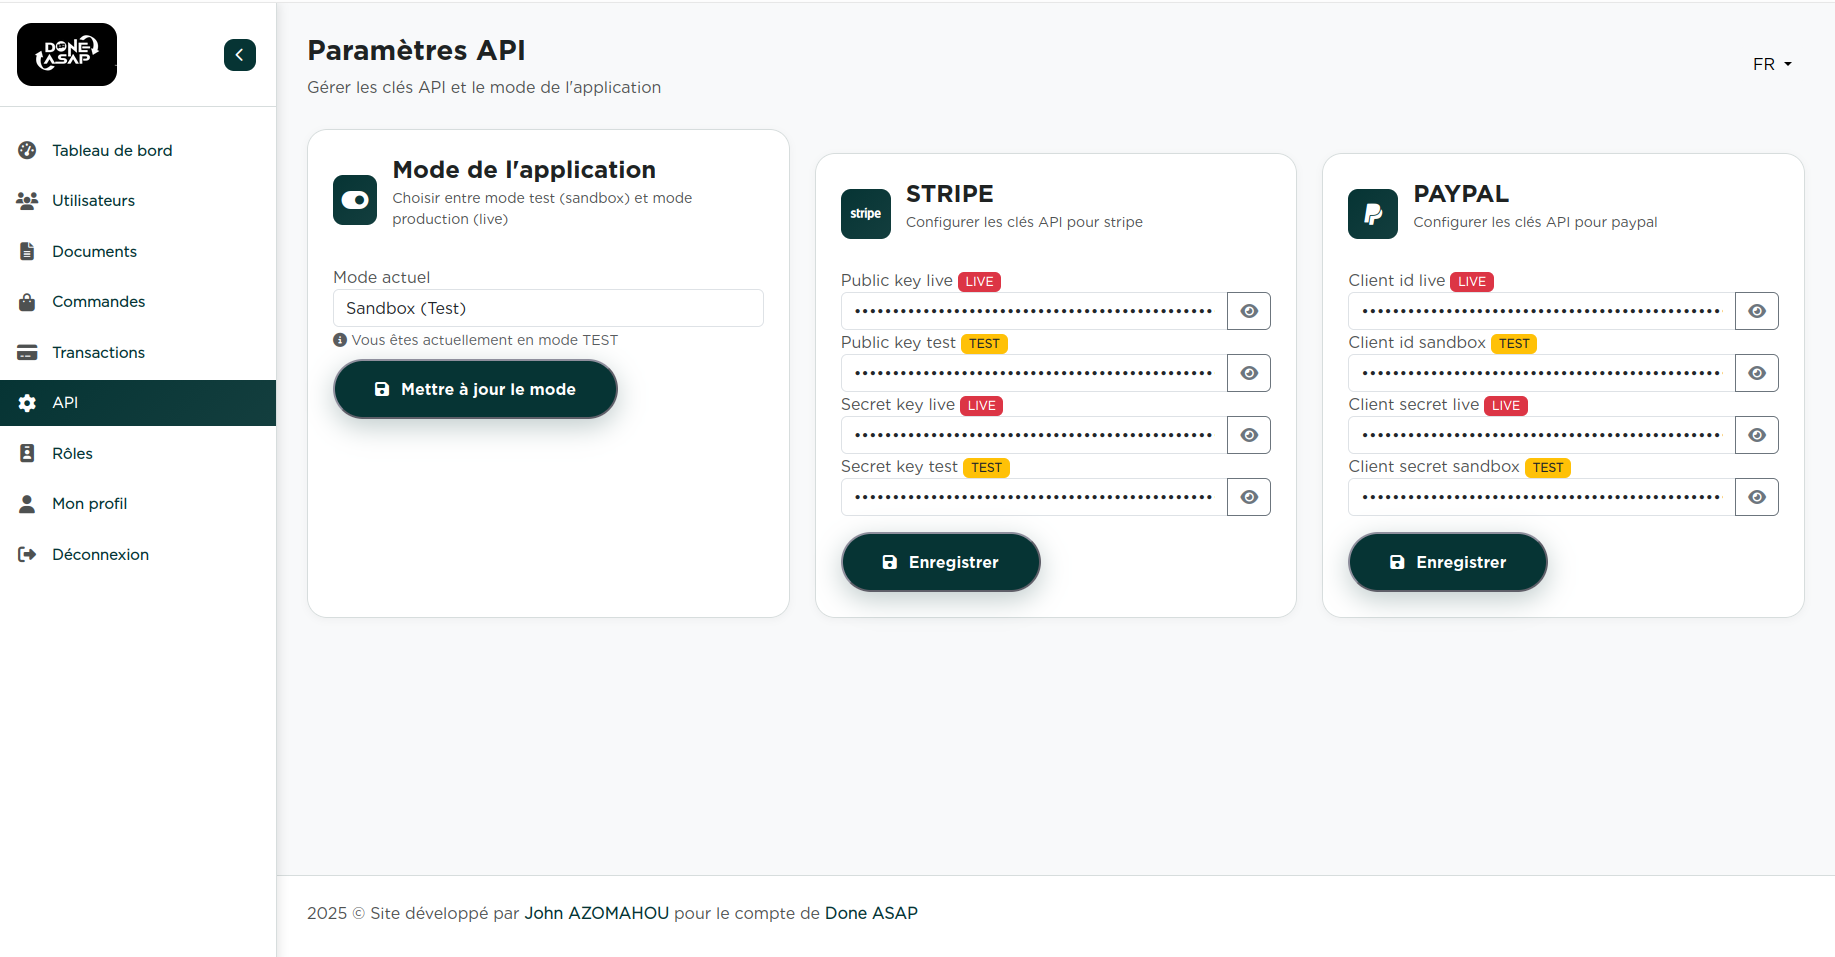Open Documents in the sidebar
This screenshot has width=1835, height=957.
coord(94,251)
